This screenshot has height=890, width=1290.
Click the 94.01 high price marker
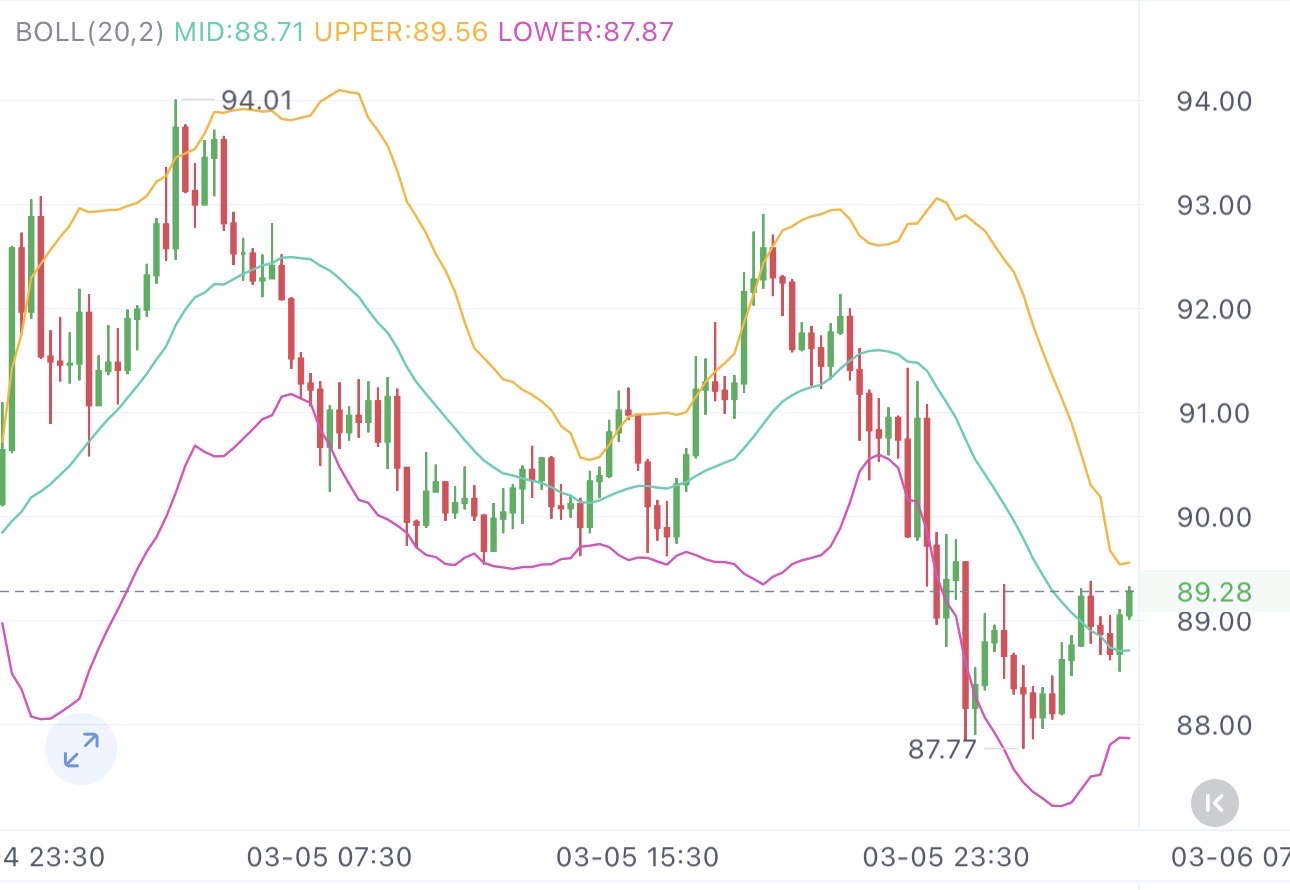pyautogui.click(x=257, y=100)
